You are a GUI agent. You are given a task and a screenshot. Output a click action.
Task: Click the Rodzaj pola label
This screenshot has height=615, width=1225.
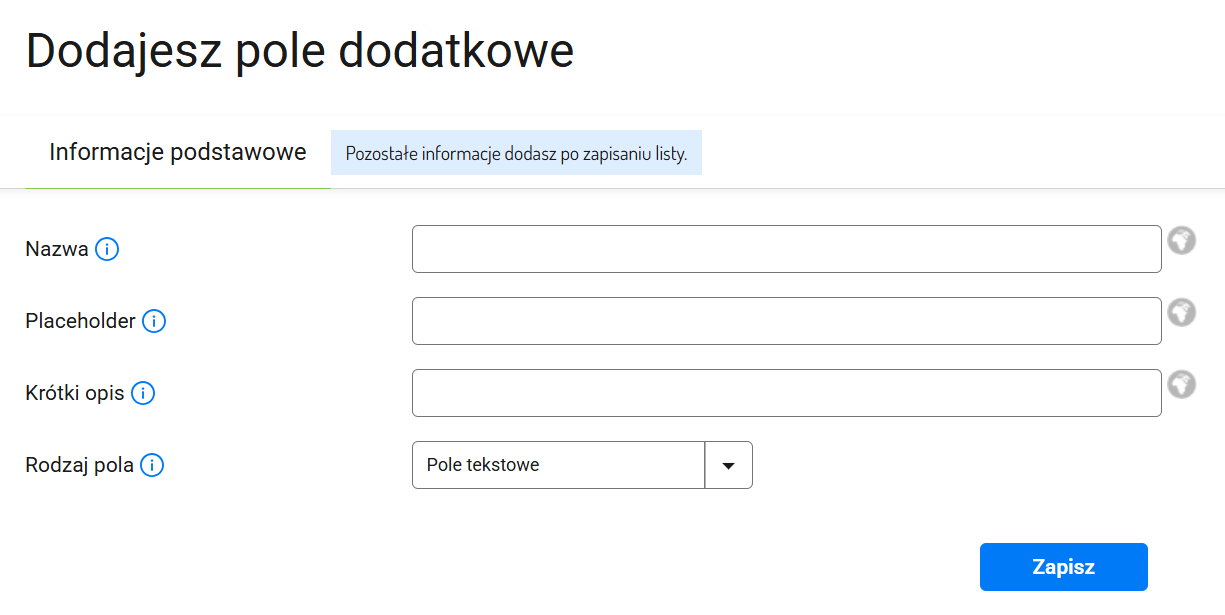[x=79, y=465]
